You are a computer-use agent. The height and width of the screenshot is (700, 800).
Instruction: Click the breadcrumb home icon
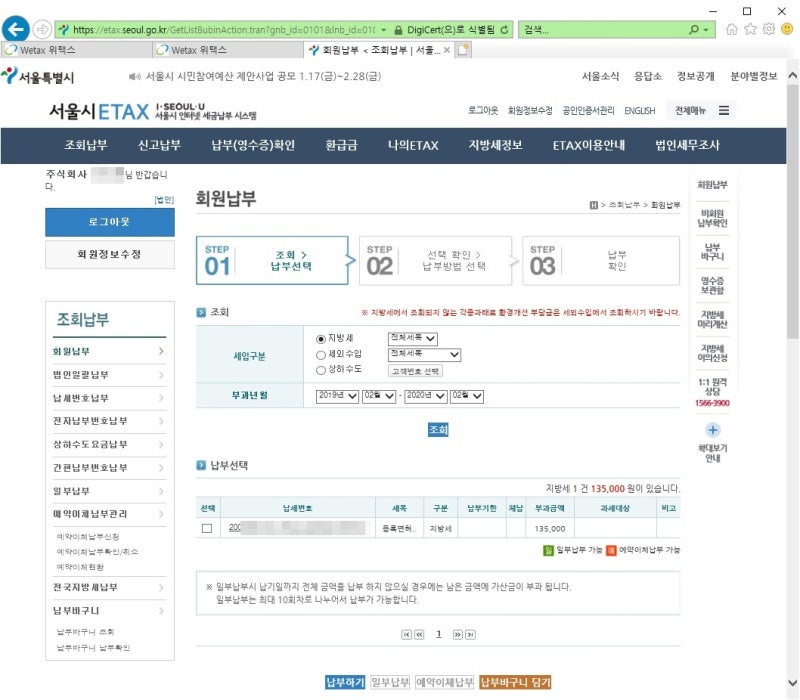pos(593,205)
